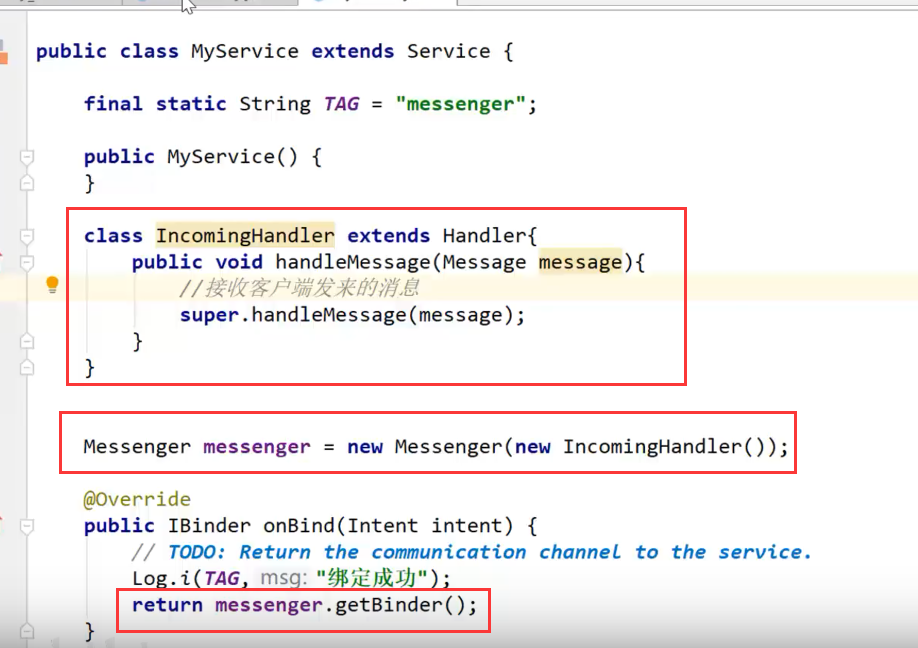Click the final keyword
Image resolution: width=918 pixels, height=648 pixels.
[113, 104]
